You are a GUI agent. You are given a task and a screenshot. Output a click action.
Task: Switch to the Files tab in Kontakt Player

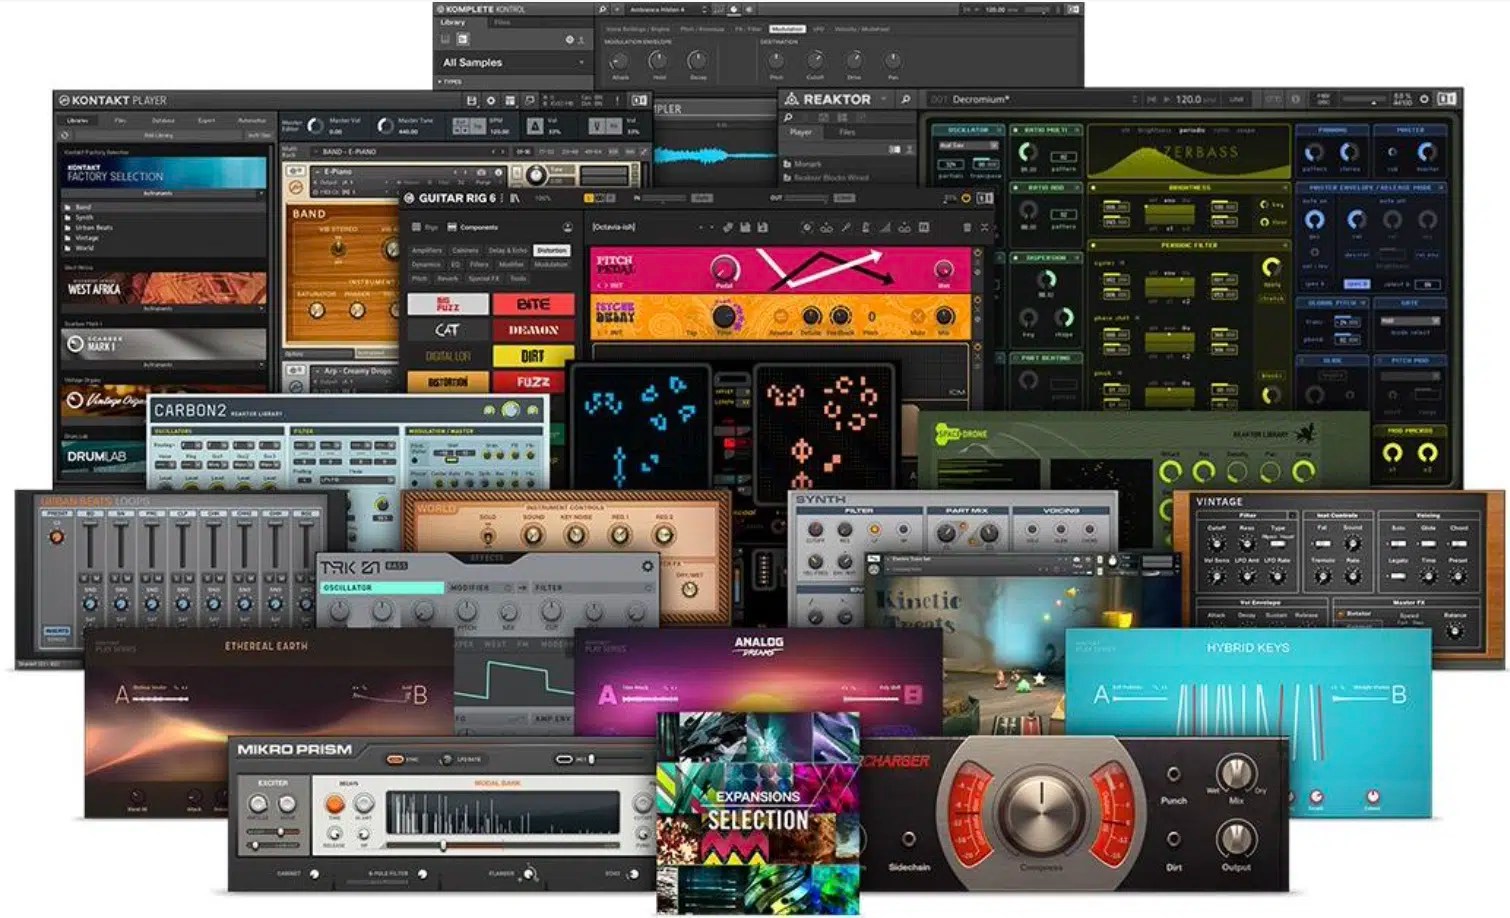[120, 120]
